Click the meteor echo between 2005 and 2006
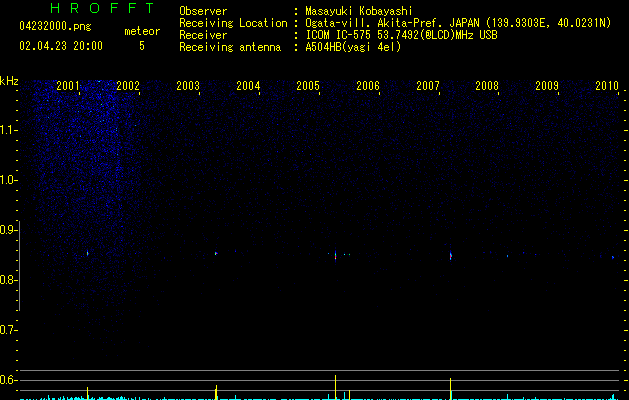Screen dimensions: 629x400 (335, 254)
